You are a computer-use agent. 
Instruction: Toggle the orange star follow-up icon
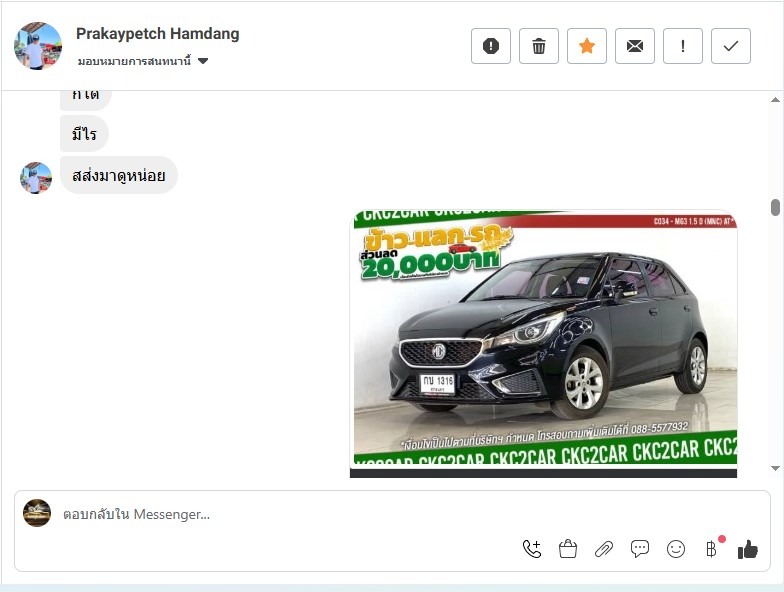[586, 46]
